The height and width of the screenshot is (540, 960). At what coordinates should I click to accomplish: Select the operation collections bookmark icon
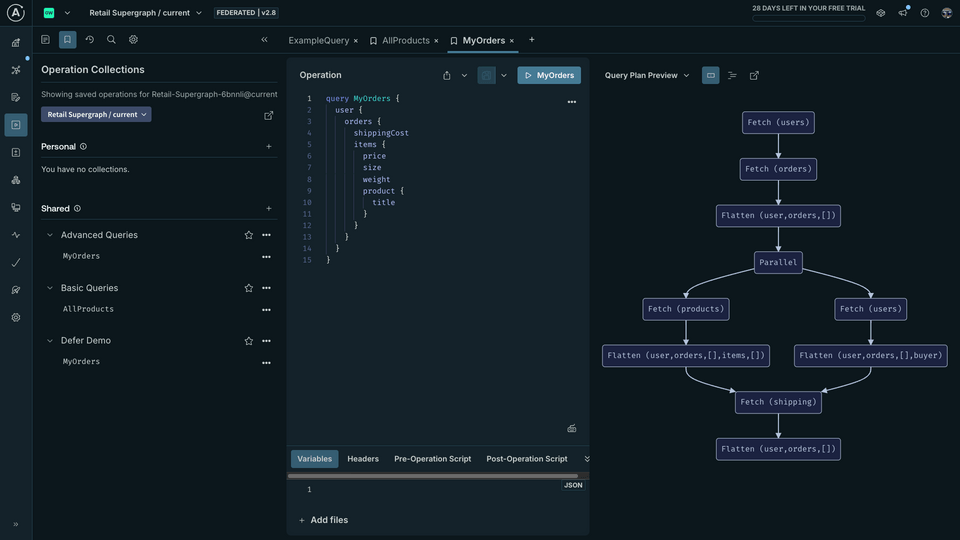coord(67,39)
